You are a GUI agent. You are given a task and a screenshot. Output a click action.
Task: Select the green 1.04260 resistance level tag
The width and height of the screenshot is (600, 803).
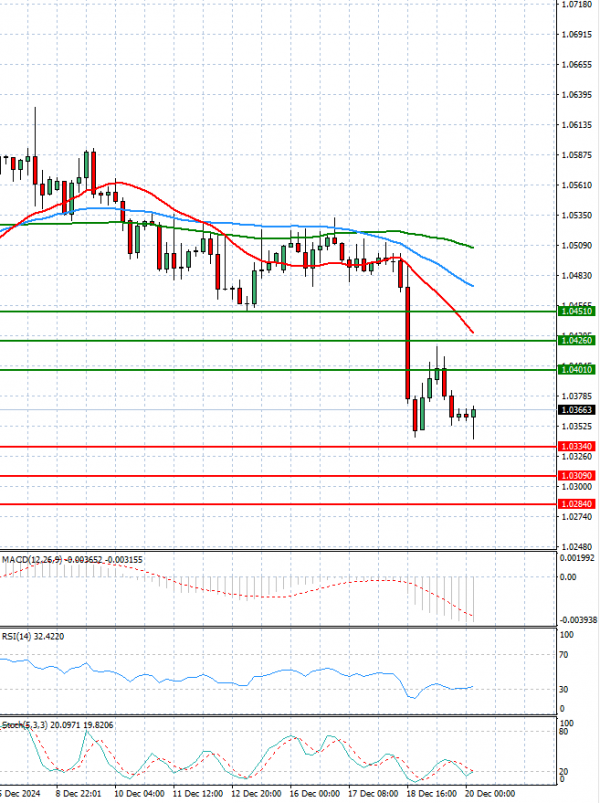(577, 340)
